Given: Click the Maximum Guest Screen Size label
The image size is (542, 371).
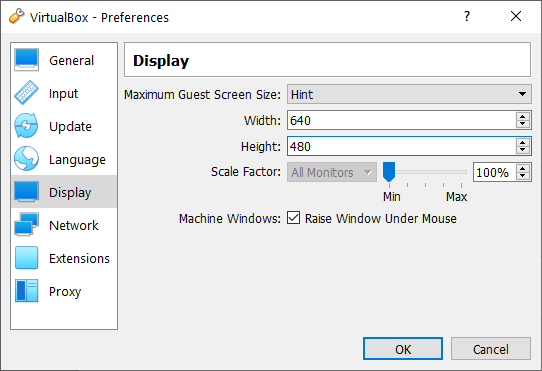Looking at the screenshot, I should (203, 94).
